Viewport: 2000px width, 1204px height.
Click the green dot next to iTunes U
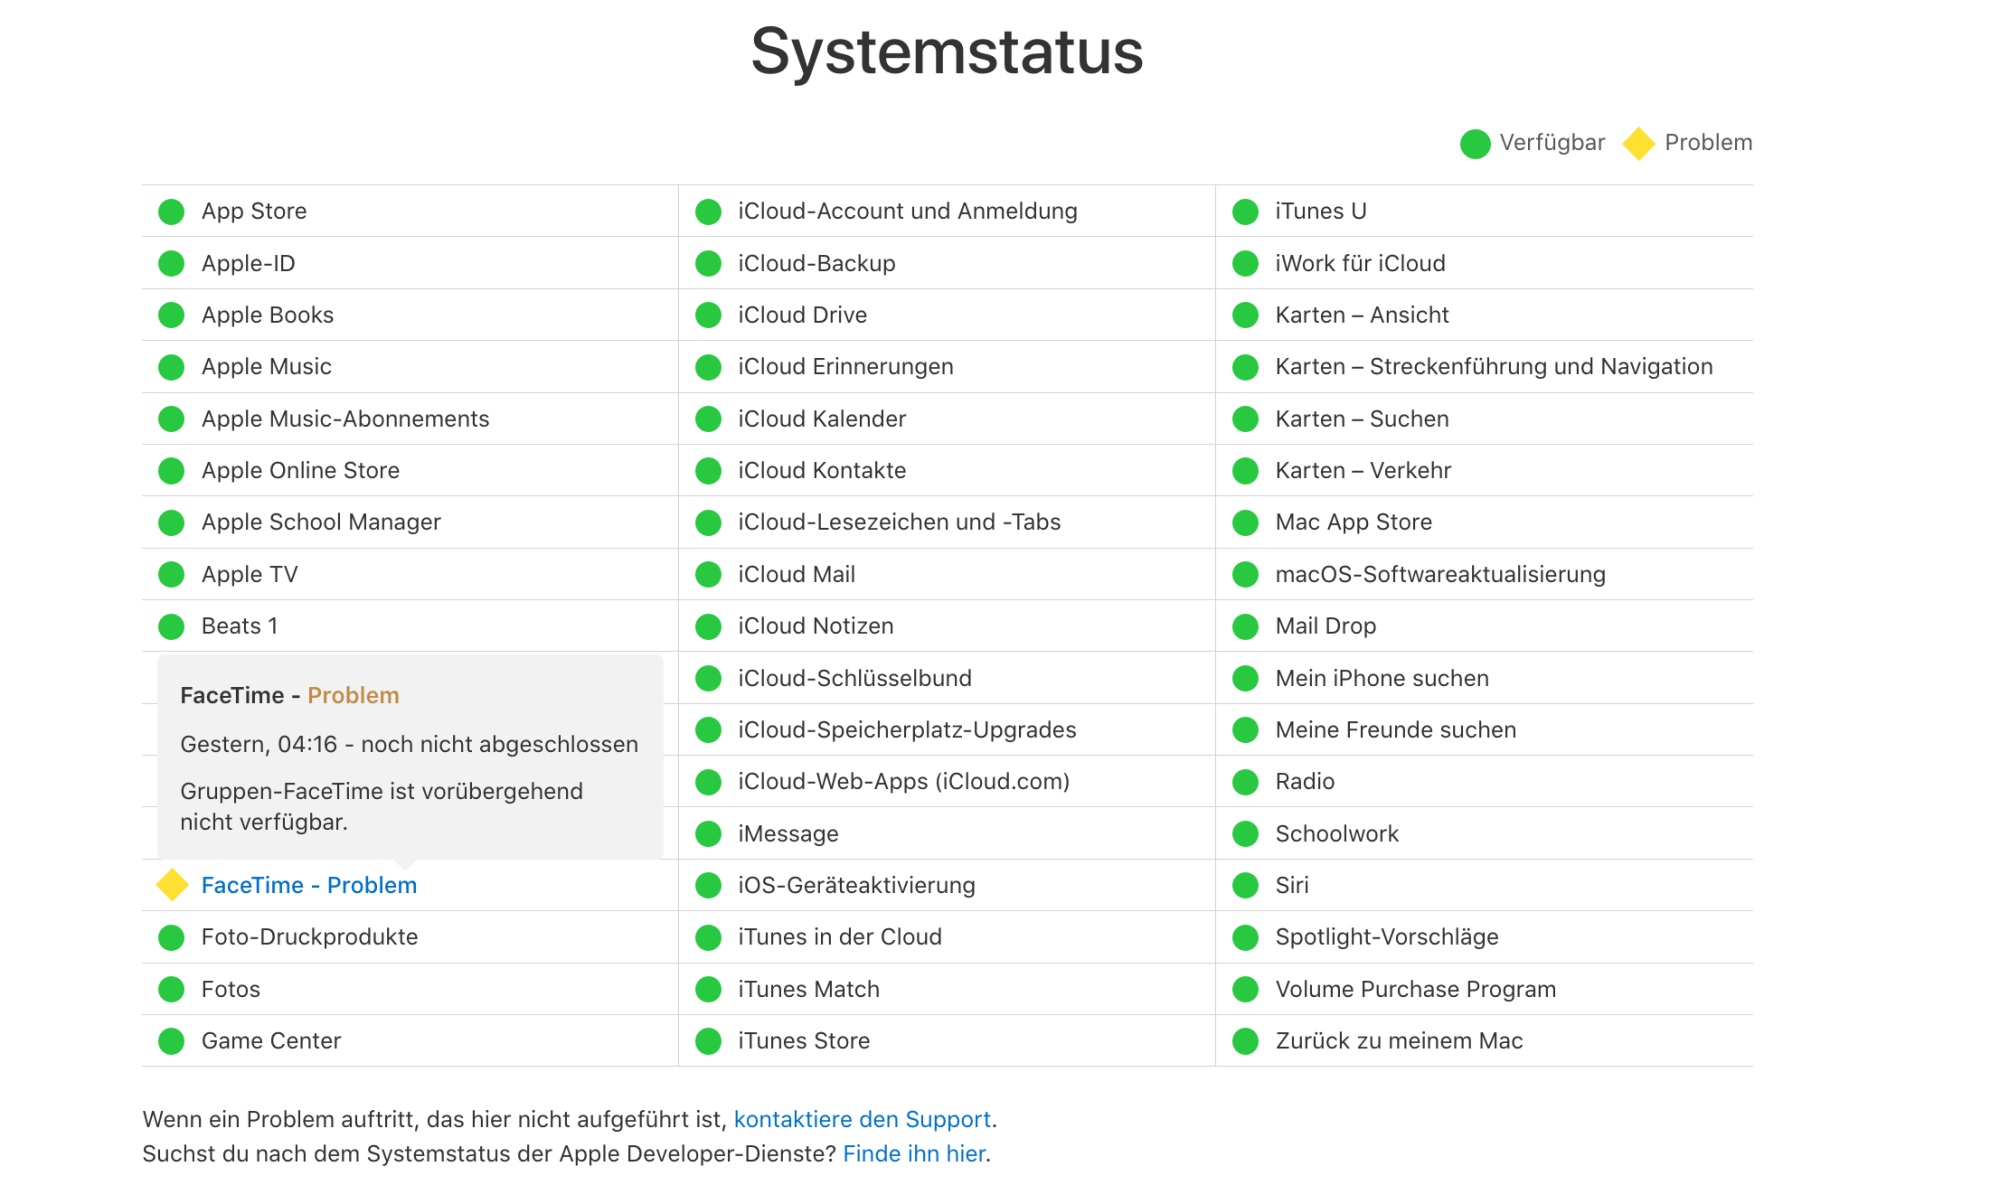[x=1245, y=212]
